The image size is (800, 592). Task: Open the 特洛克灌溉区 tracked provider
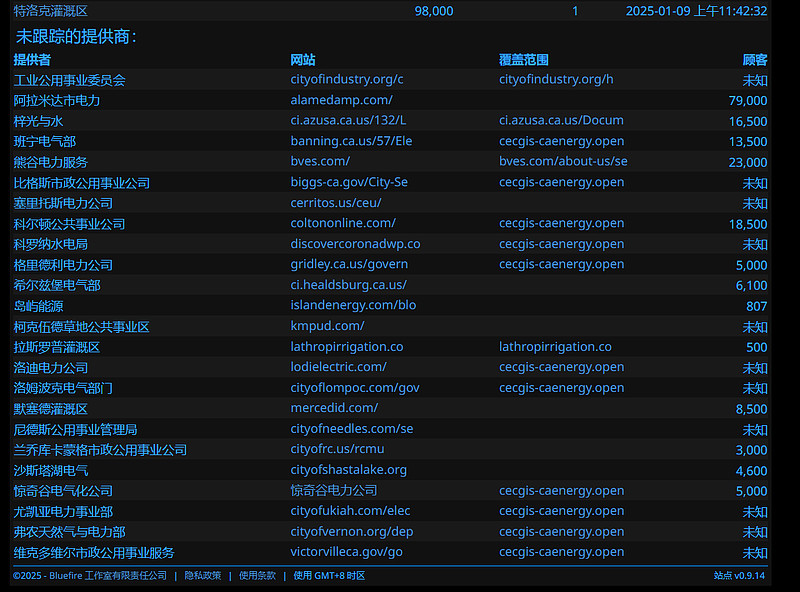click(51, 11)
